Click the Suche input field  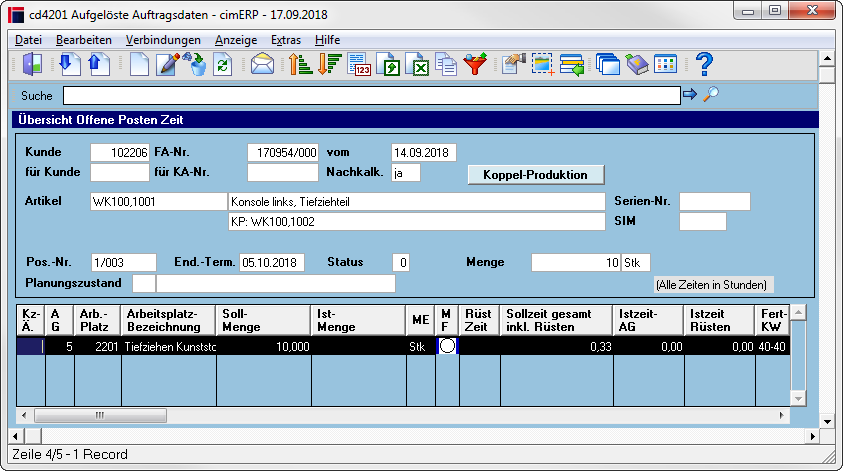(372, 96)
